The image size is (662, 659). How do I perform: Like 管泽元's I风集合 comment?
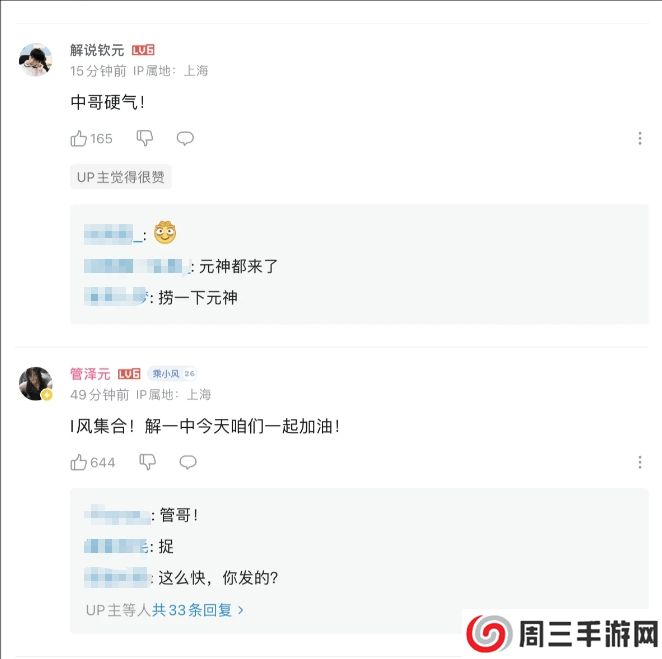pos(79,462)
